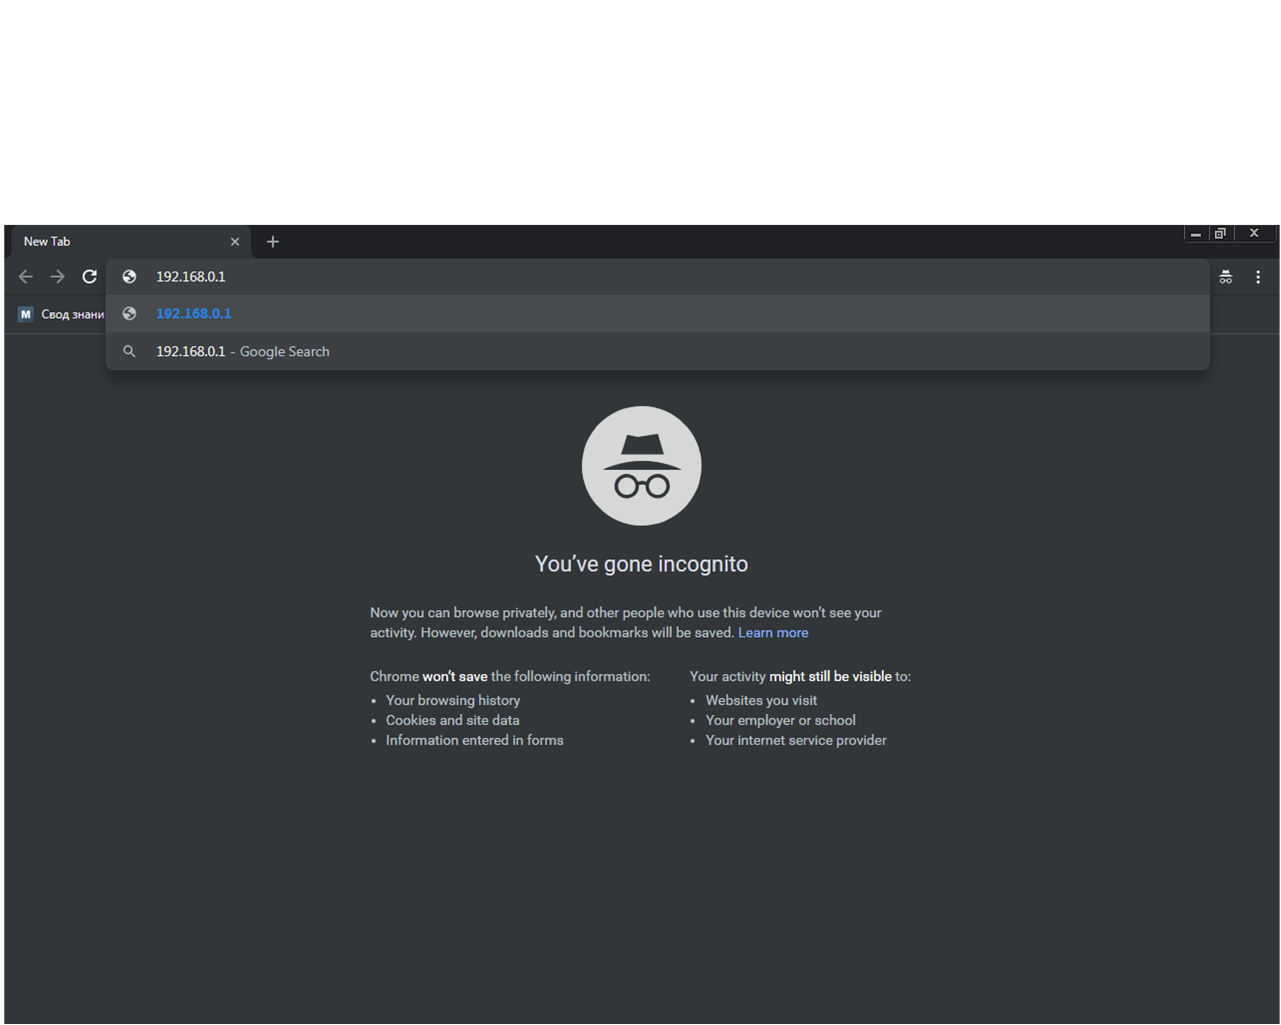The image size is (1281, 1025).
Task: Reload the current page
Action: tap(90, 277)
